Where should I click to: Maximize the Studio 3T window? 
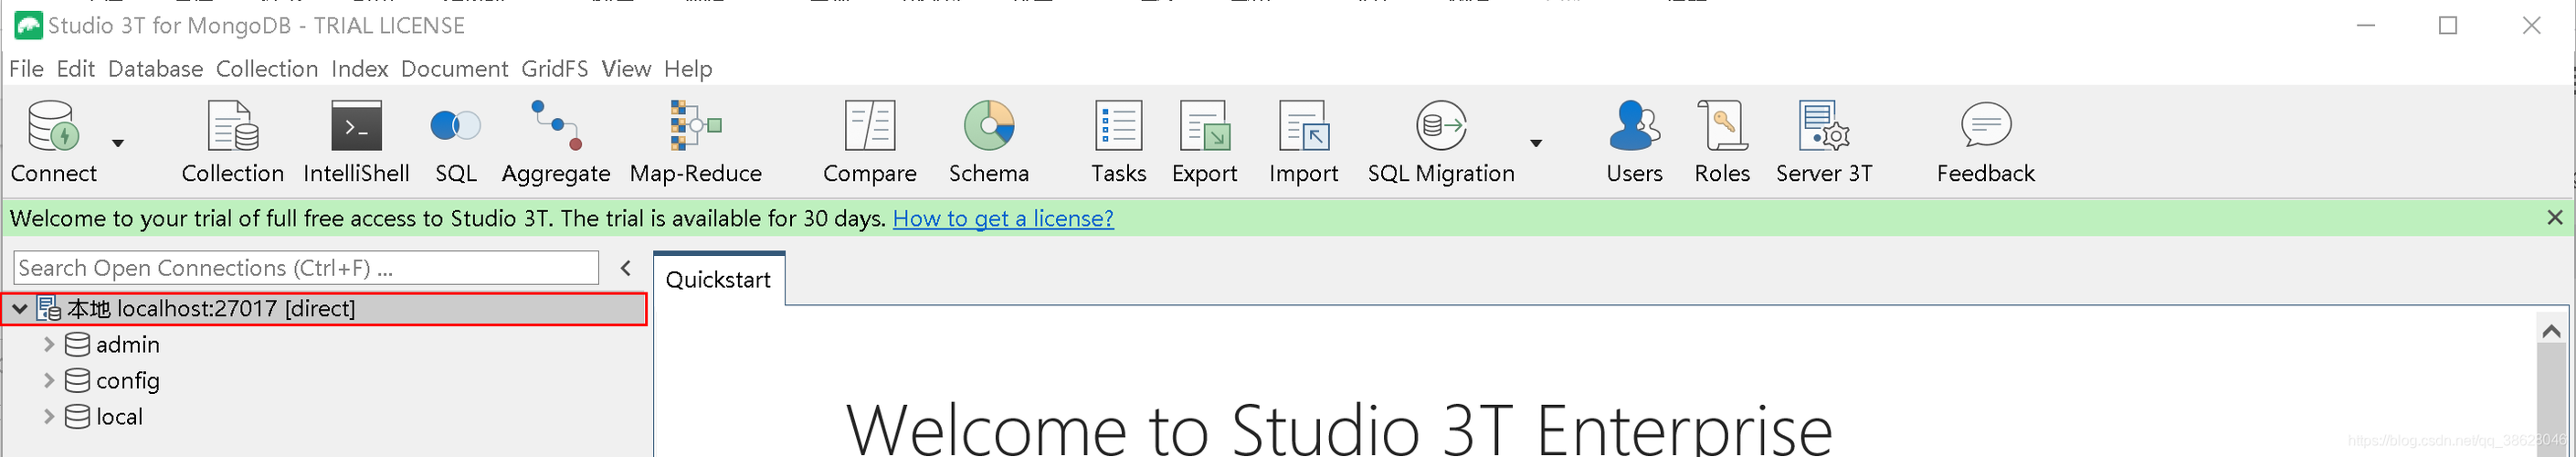tap(2448, 26)
